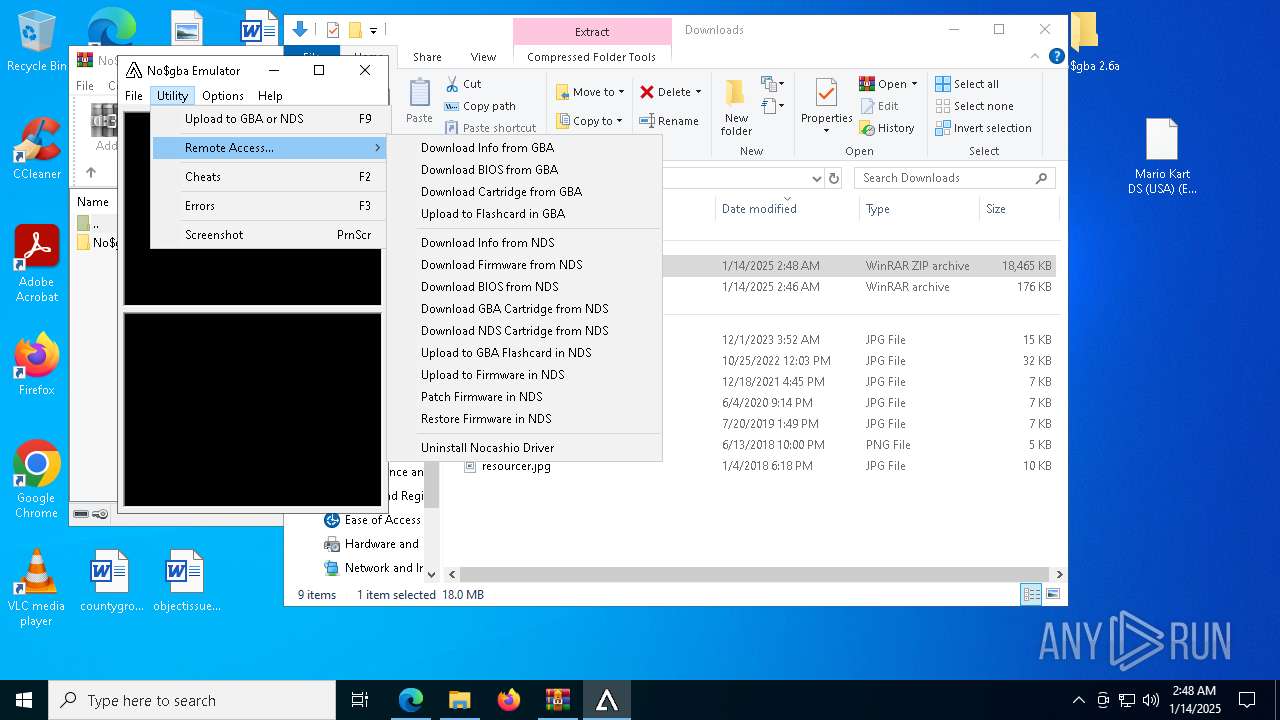Click the History button in ribbon
Image resolution: width=1280 pixels, height=720 pixels.
click(887, 128)
